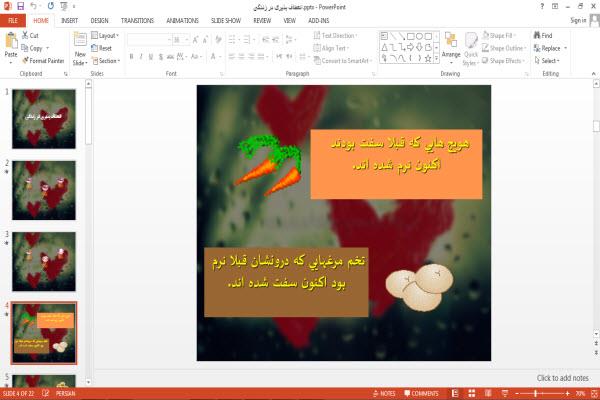Toggle numbered list button
The height and width of the screenshot is (400, 600).
(248, 39)
